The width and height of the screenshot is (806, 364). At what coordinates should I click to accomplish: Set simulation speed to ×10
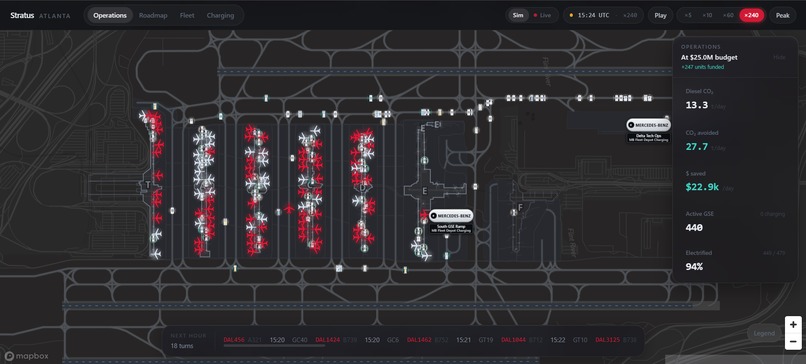tap(707, 15)
